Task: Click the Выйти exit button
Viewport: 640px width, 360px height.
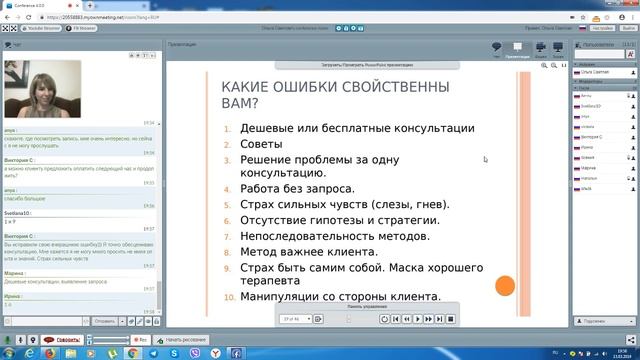Action: [x=629, y=28]
